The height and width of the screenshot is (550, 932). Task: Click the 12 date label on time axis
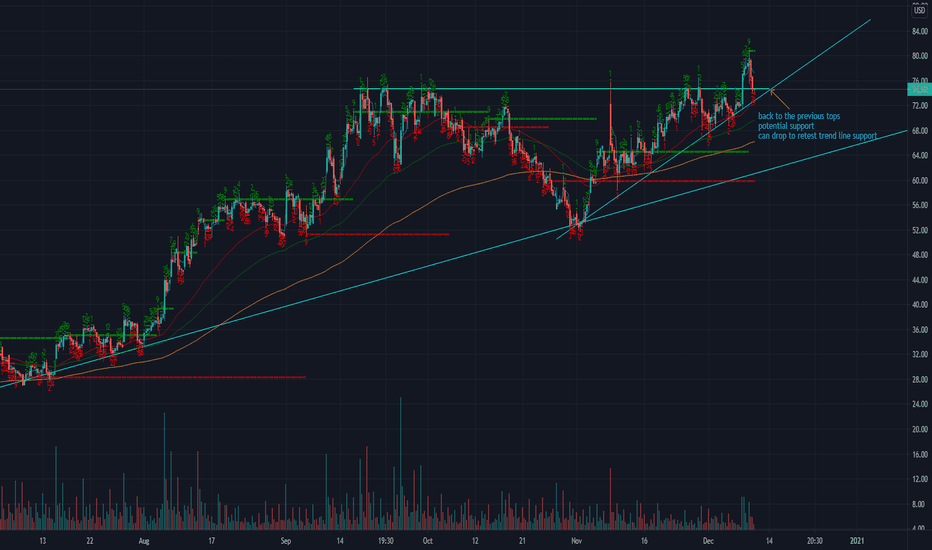(x=475, y=541)
